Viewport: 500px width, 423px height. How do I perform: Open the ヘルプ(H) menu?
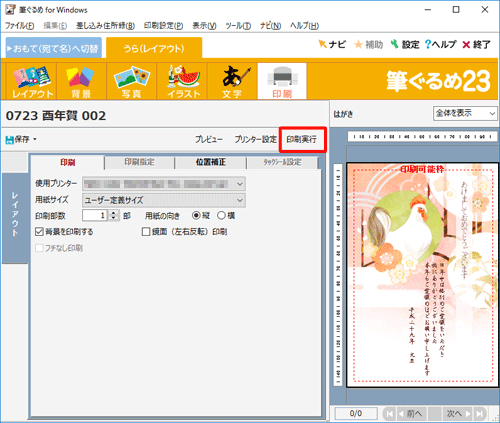tap(304, 26)
